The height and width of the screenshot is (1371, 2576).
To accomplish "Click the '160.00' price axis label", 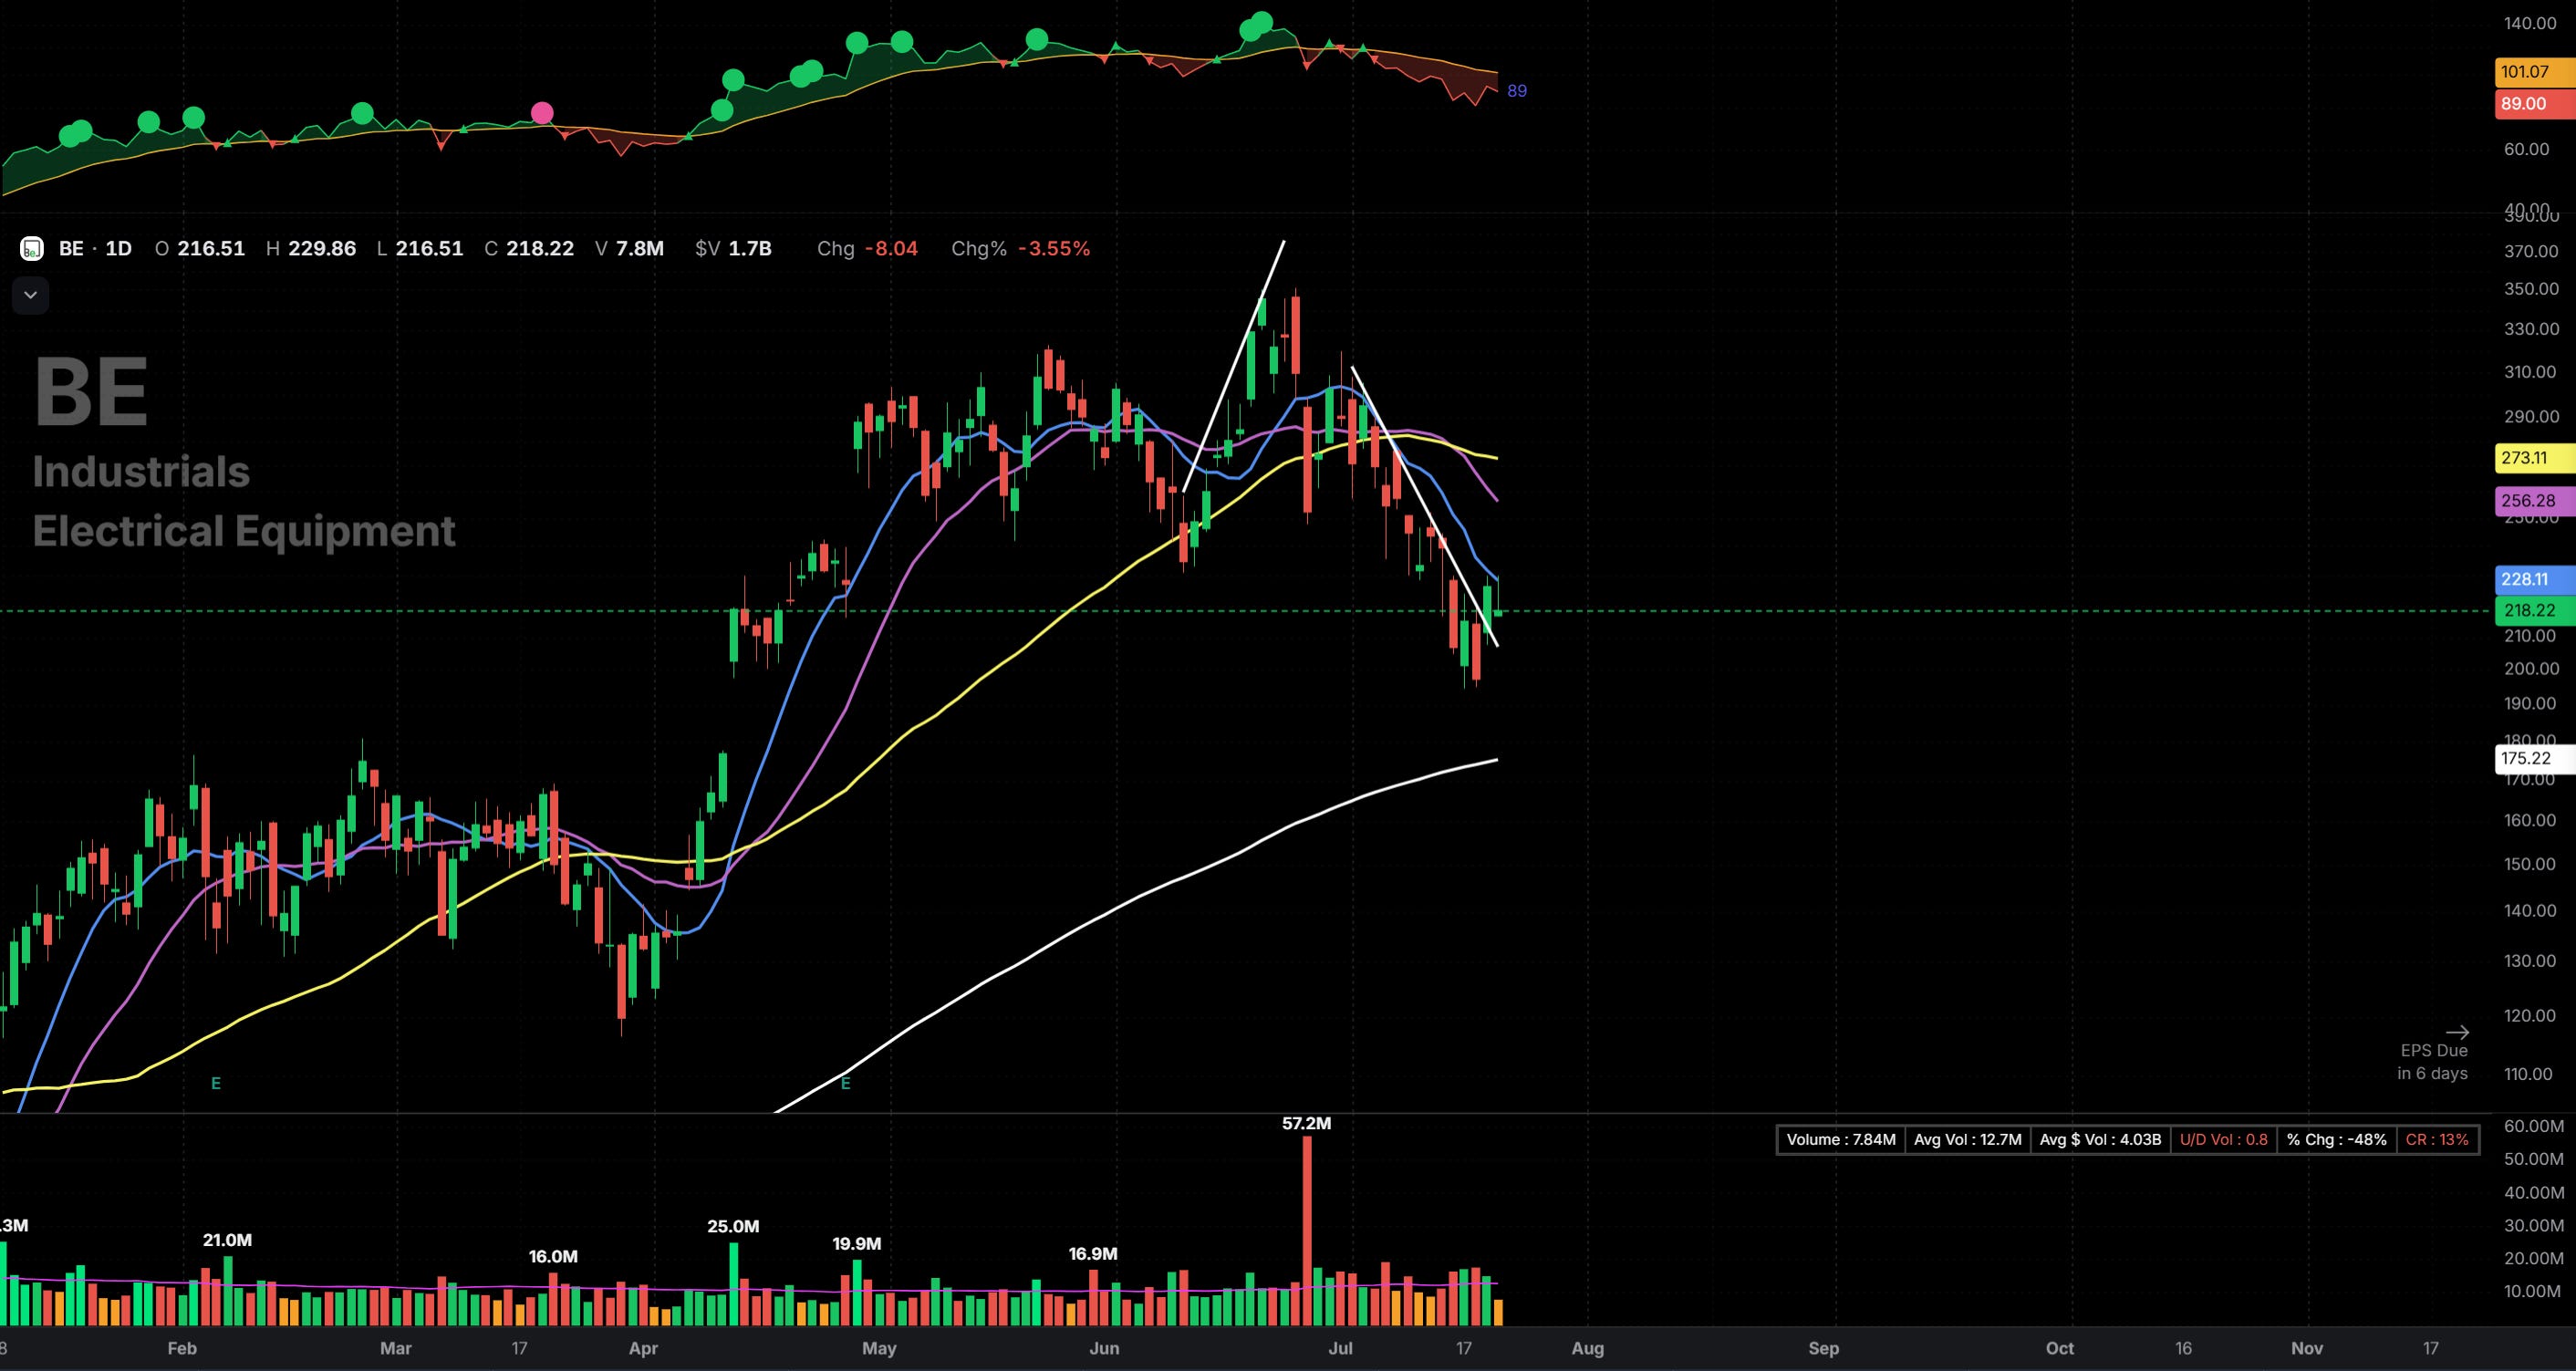I will click(2531, 821).
